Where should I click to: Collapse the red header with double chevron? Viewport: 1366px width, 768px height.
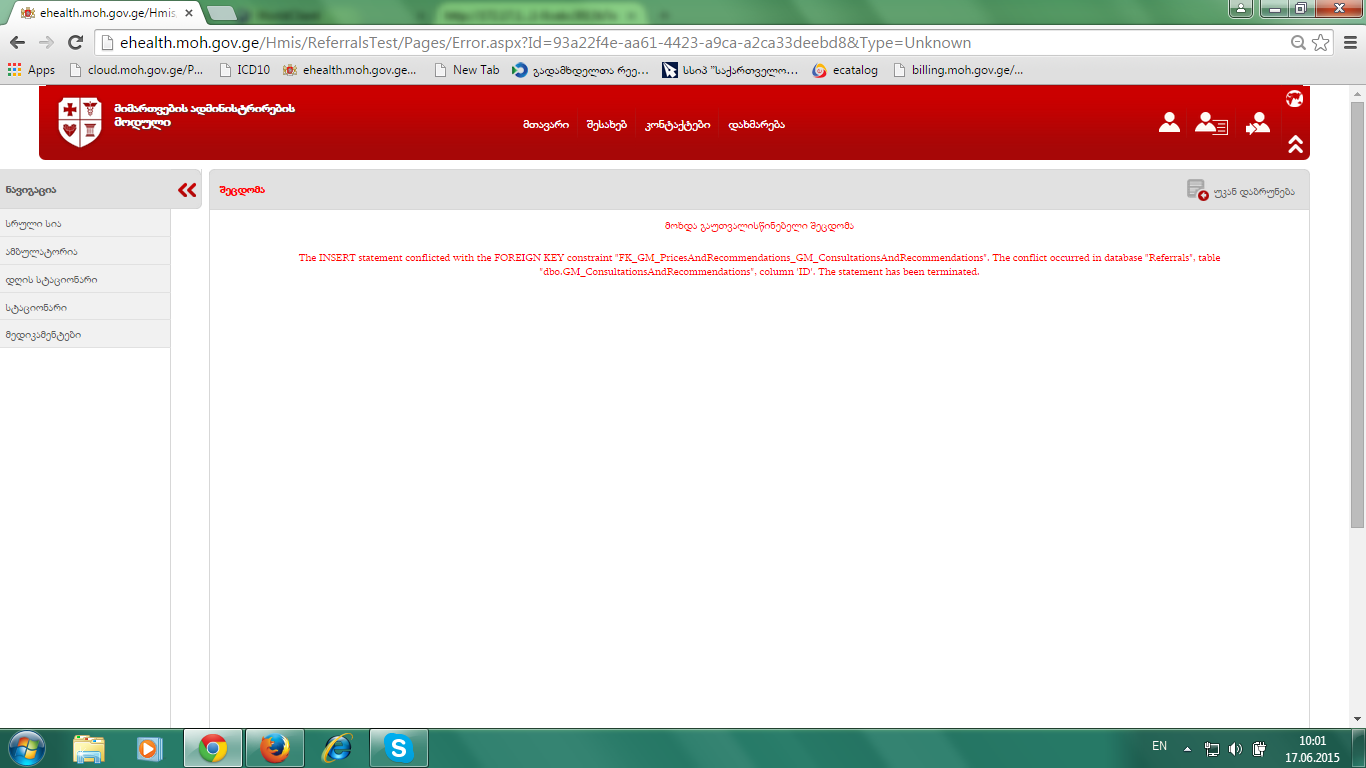(x=1295, y=144)
